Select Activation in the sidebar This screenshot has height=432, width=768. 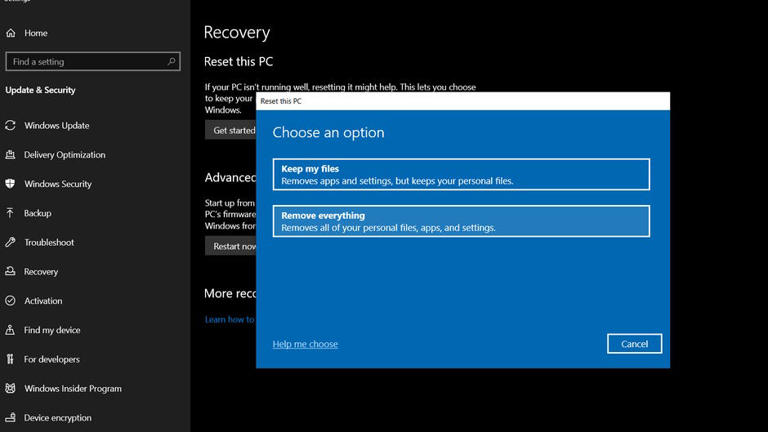(x=43, y=301)
